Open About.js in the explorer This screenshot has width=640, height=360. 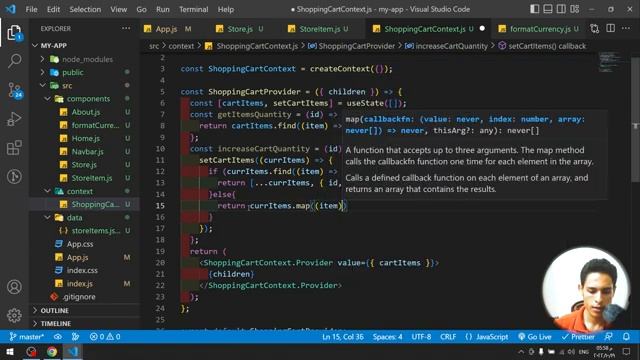pyautogui.click(x=84, y=112)
